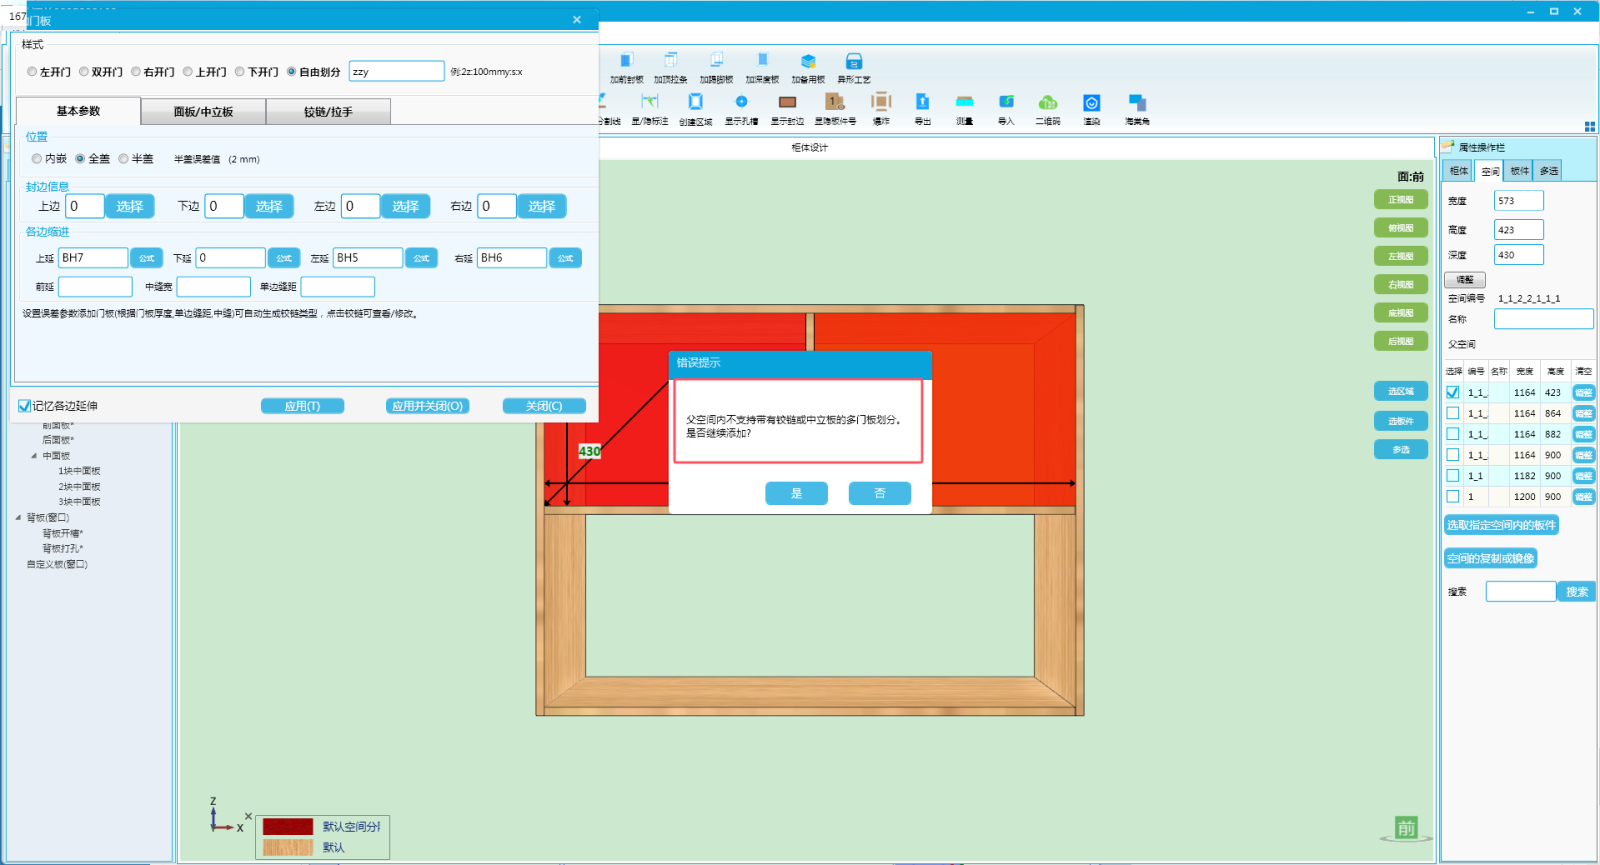Screen dimensions: 1600x865
Task: Click the search input beside 搜索
Action: coord(1520,591)
